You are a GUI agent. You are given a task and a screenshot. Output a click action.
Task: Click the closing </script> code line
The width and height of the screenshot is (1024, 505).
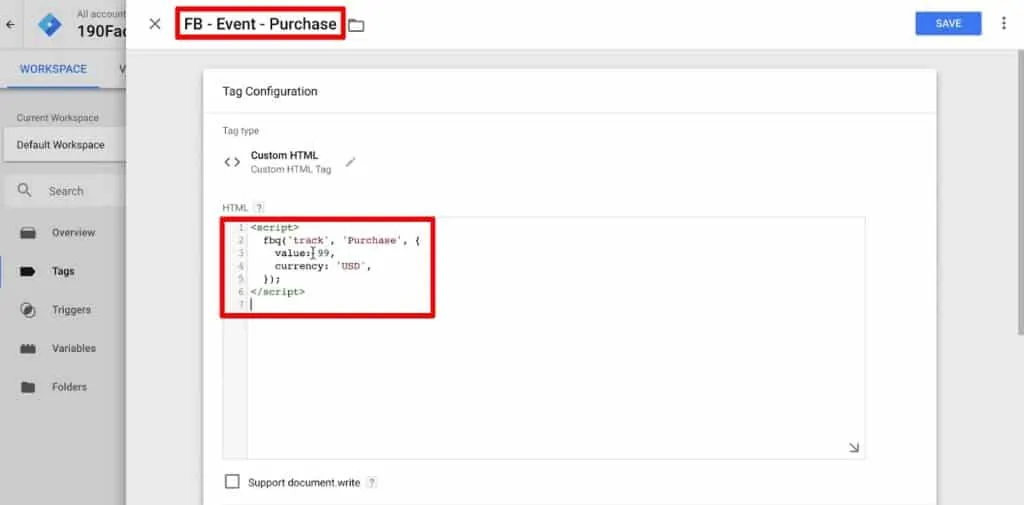point(278,292)
